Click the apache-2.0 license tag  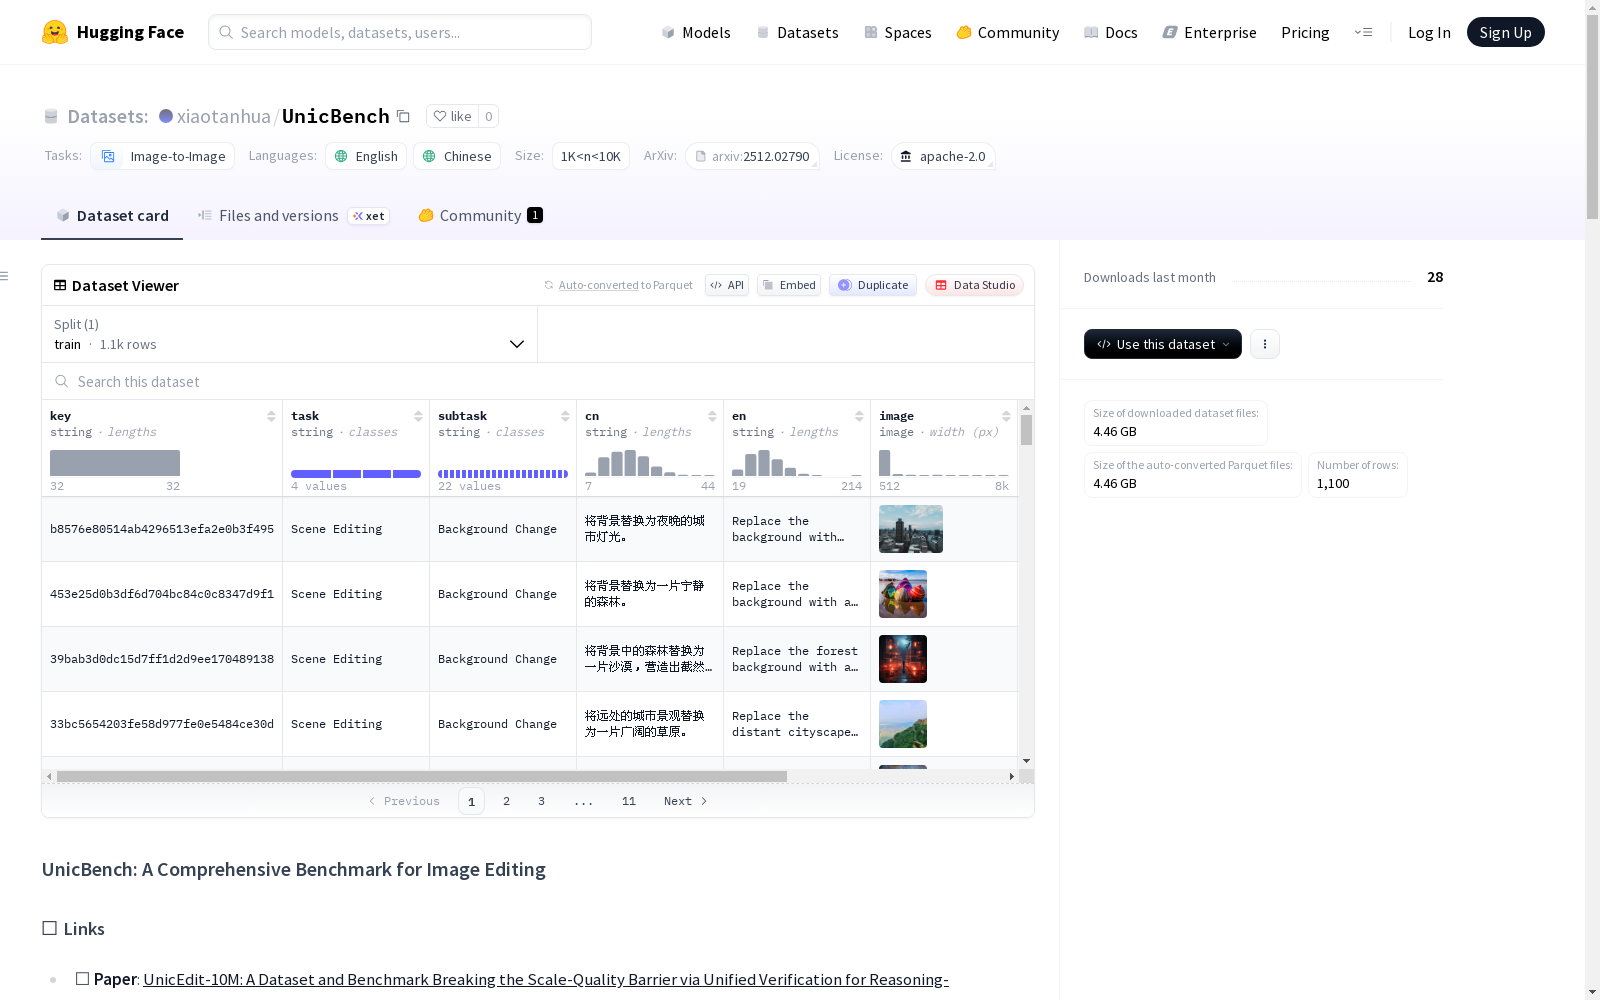coord(943,156)
